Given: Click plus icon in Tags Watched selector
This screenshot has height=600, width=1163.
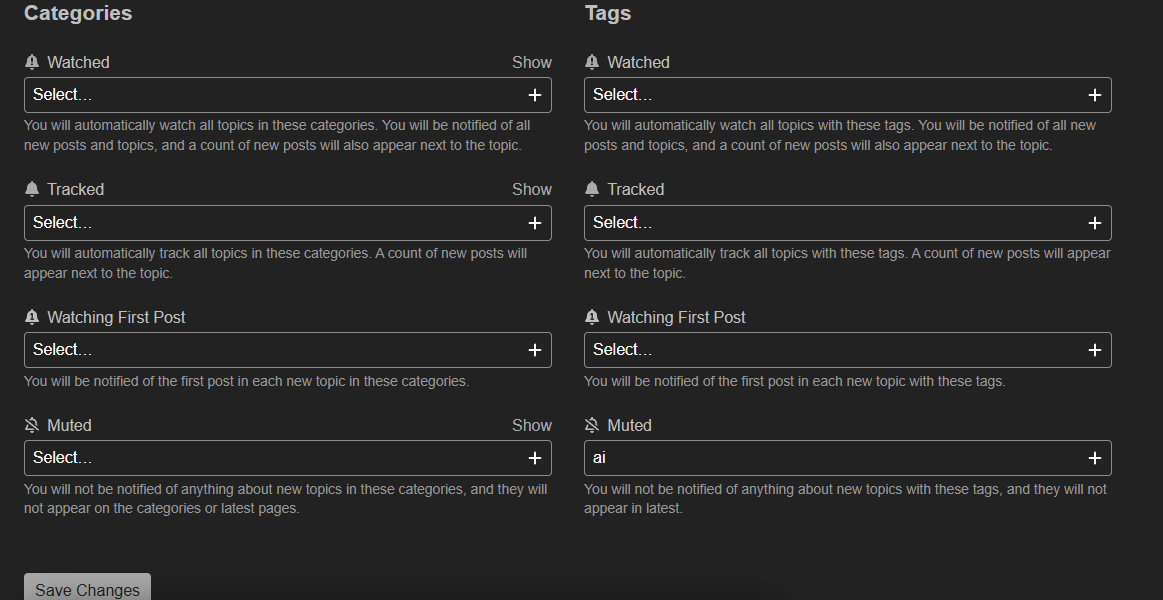Looking at the screenshot, I should tap(1095, 95).
